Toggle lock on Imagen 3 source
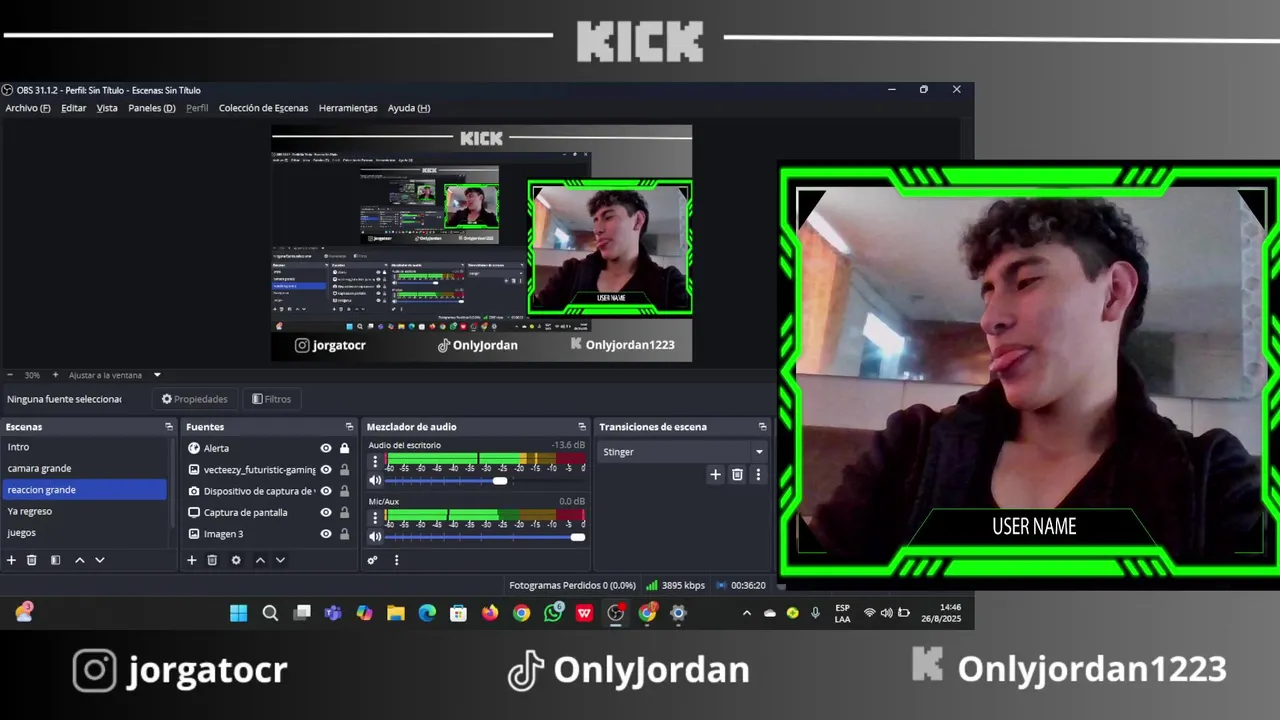1280x720 pixels. coord(345,534)
